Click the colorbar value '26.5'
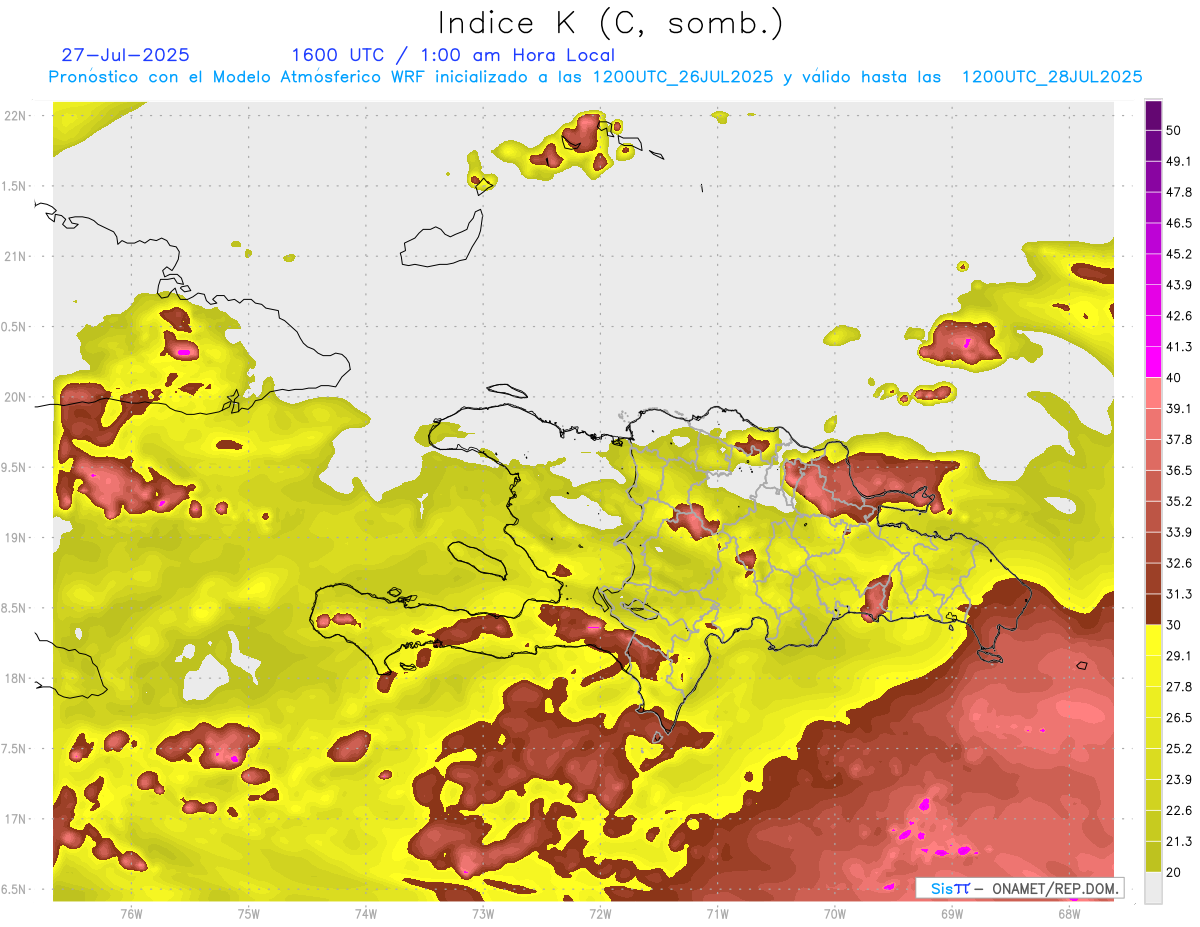1200x927 pixels. (x=1179, y=717)
